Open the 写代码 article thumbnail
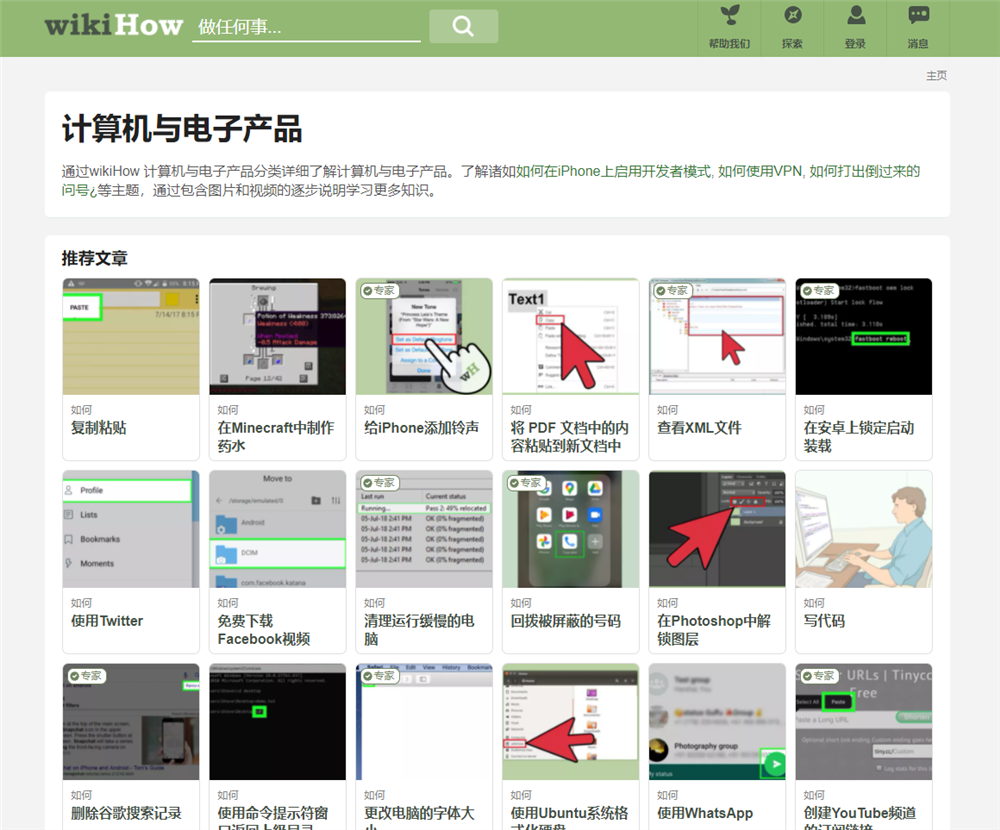Screen dimensions: 1000x830 864,529
